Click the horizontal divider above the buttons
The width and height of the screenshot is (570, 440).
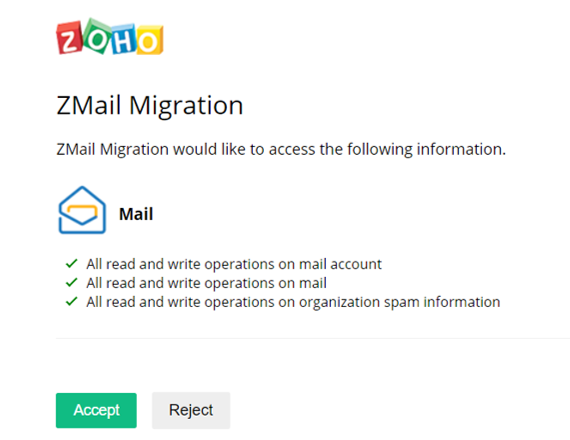point(313,338)
